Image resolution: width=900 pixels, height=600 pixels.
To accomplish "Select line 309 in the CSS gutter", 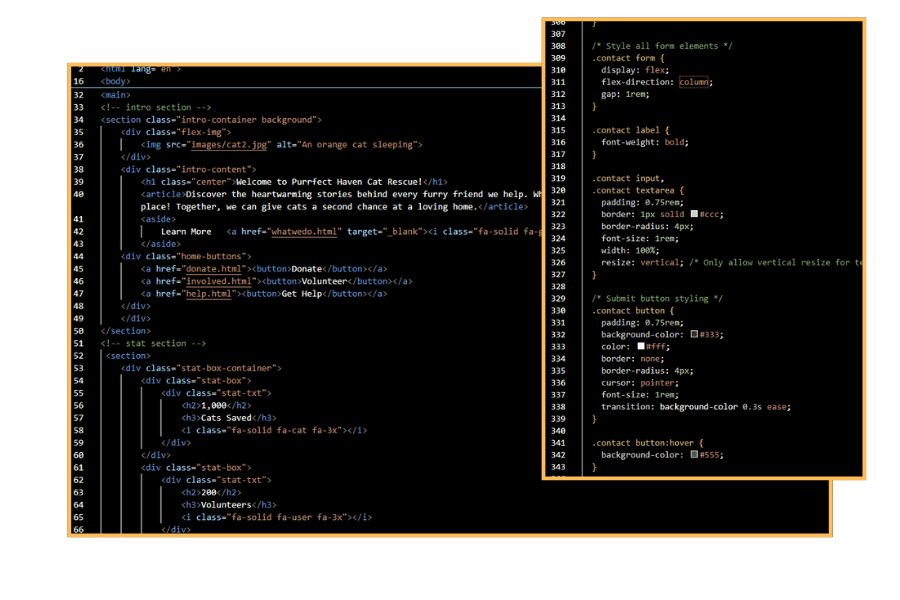I will pos(558,58).
